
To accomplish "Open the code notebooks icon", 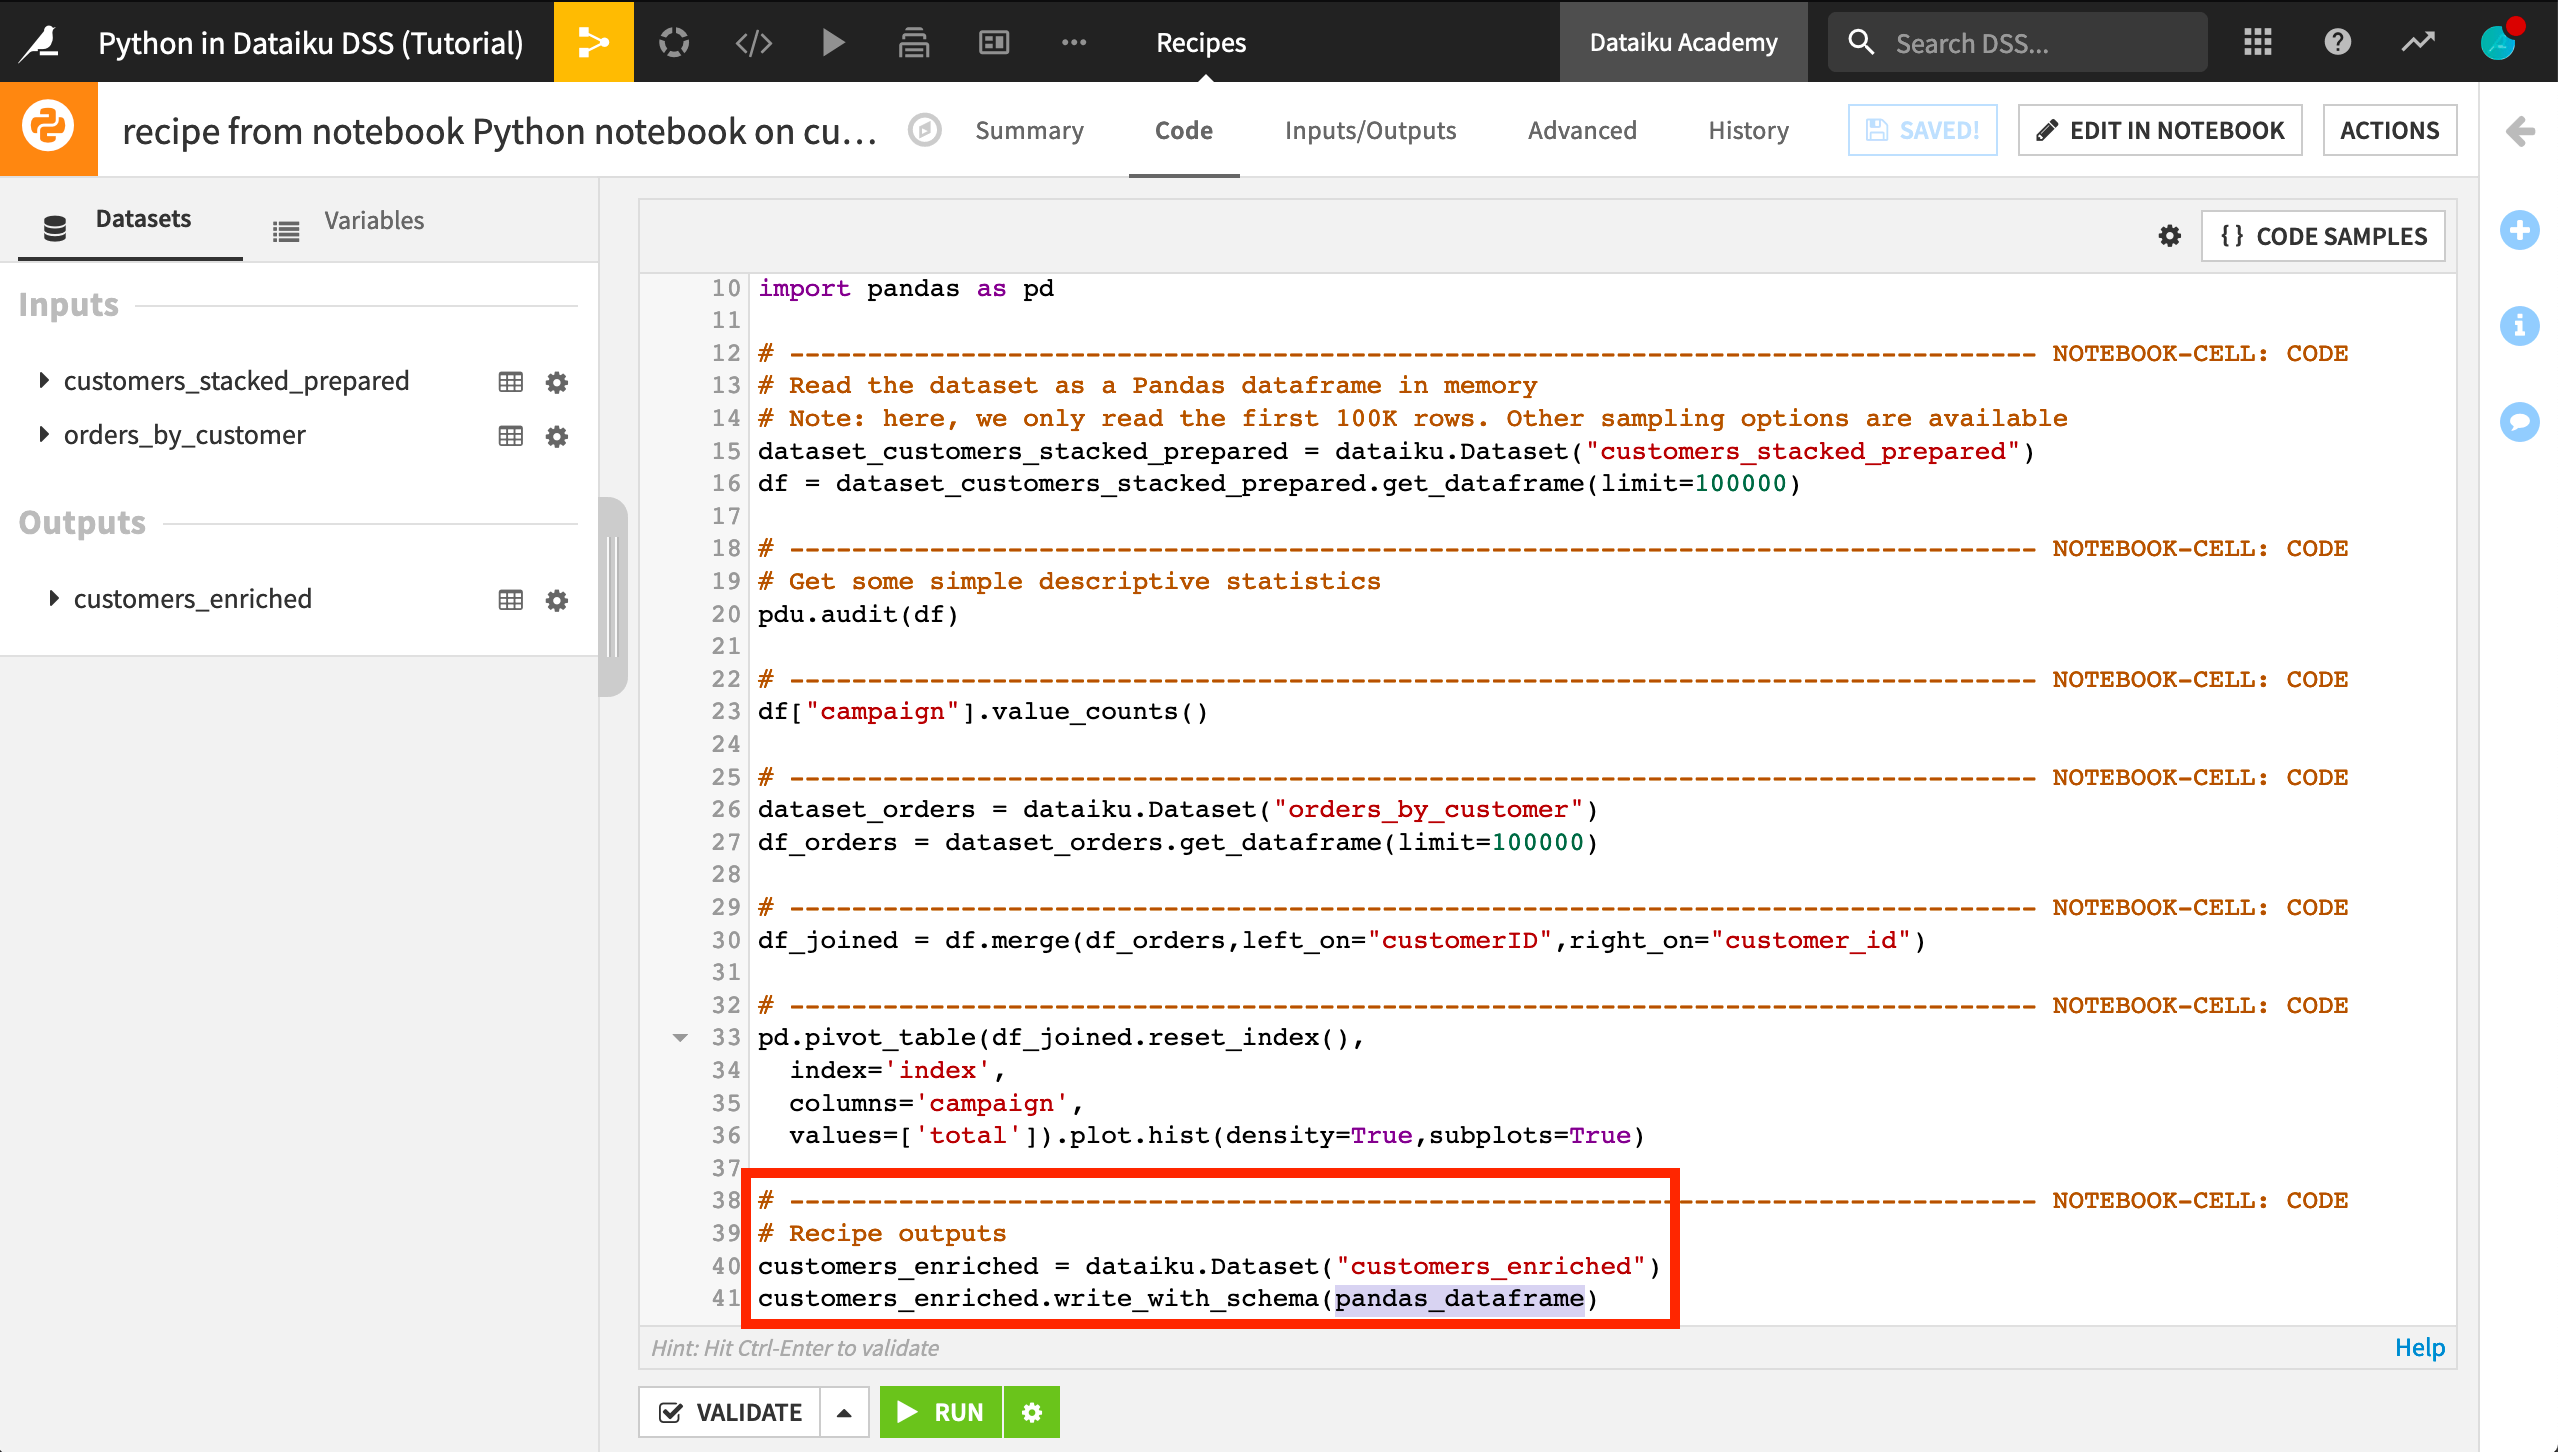I will point(754,42).
